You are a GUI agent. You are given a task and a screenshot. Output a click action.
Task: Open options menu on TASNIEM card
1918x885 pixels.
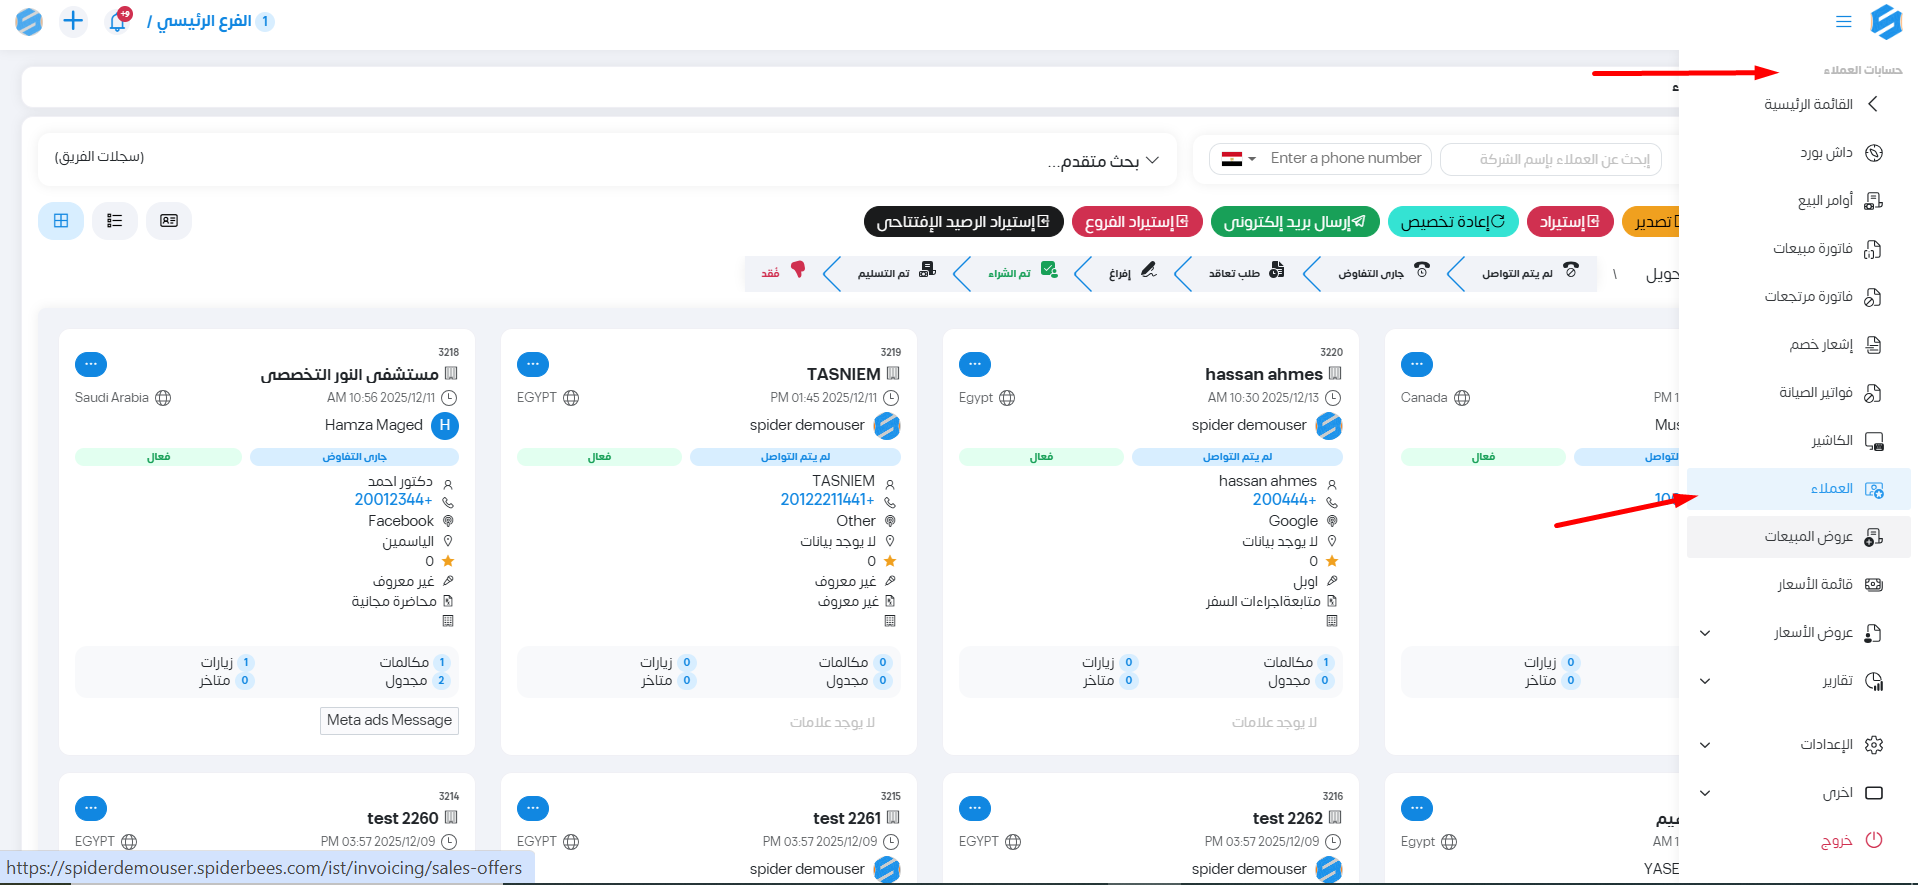coord(533,364)
